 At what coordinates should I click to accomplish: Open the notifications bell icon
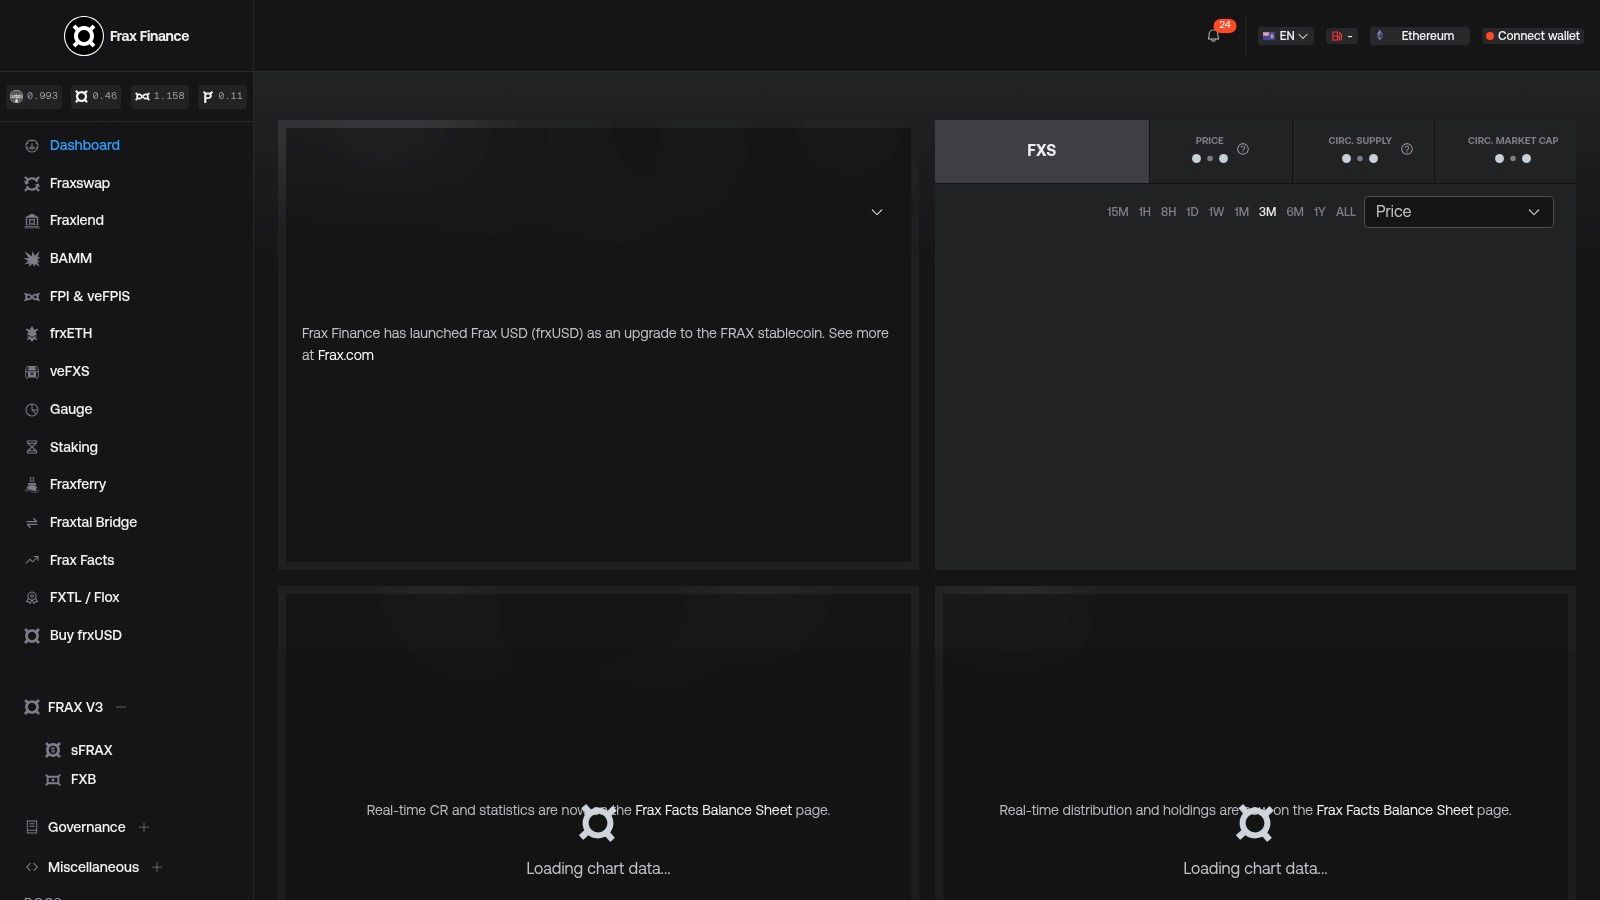(x=1213, y=36)
